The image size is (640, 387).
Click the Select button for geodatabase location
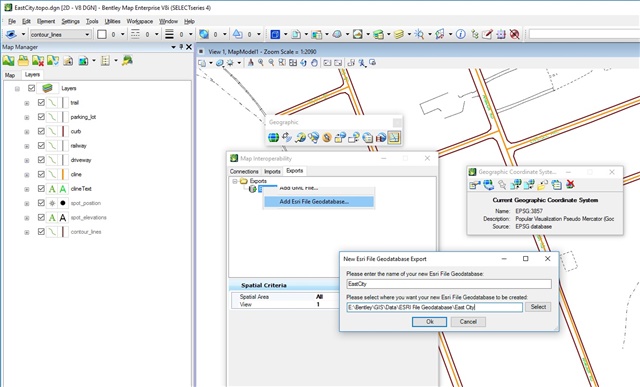(x=538, y=307)
